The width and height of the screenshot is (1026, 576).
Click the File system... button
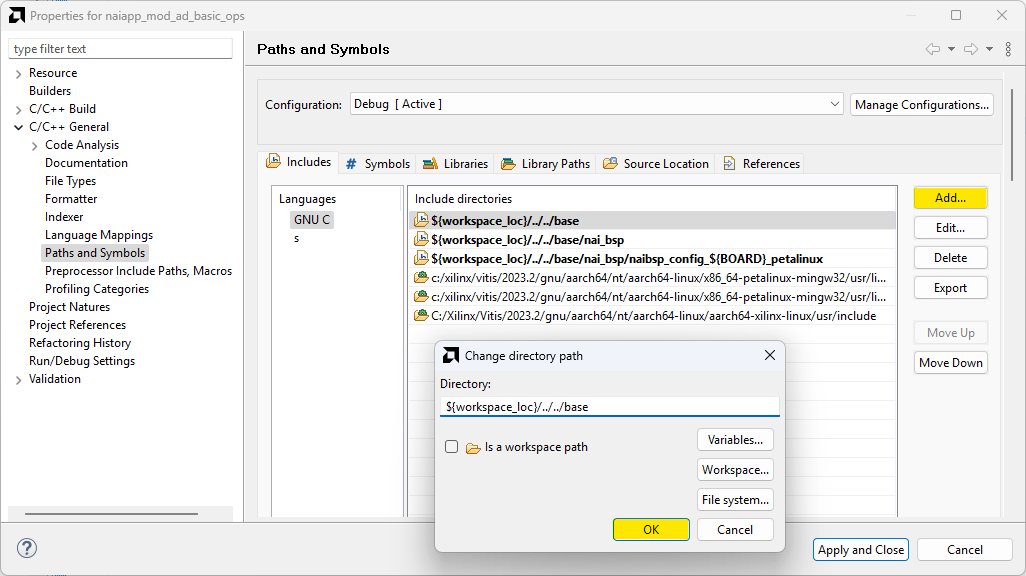[735, 500]
